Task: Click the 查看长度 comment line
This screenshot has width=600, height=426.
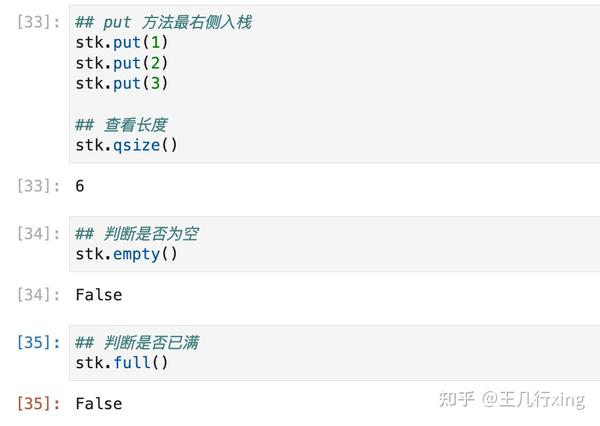Action: tap(121, 125)
